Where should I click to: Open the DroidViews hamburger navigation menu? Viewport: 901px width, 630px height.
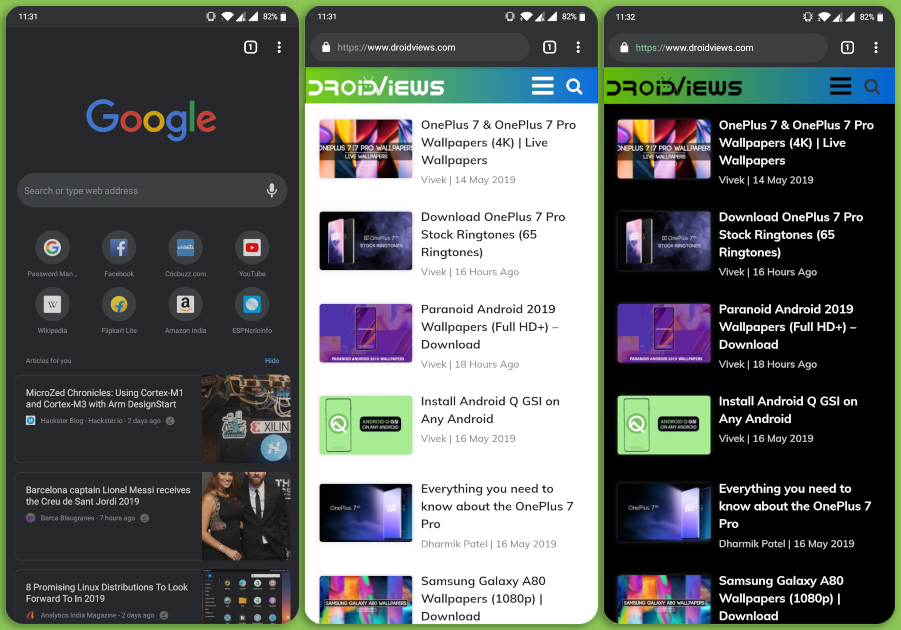tap(542, 86)
